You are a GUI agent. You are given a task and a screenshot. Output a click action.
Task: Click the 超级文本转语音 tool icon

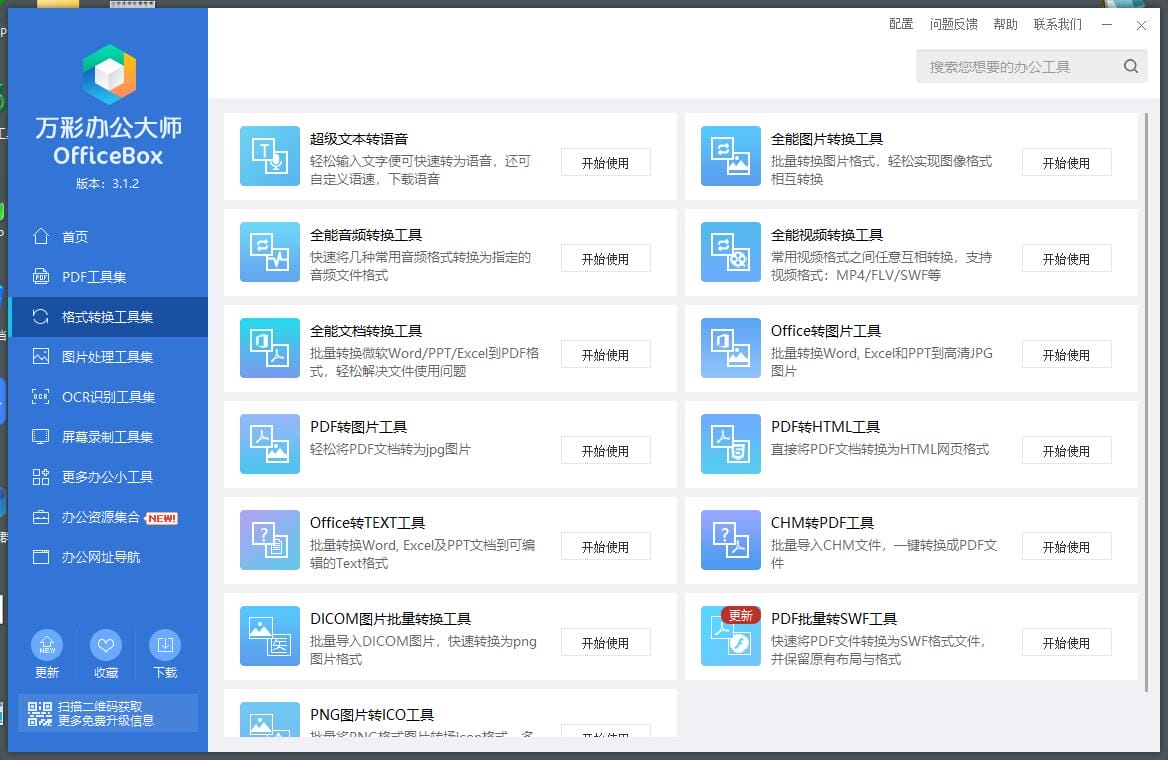point(269,156)
